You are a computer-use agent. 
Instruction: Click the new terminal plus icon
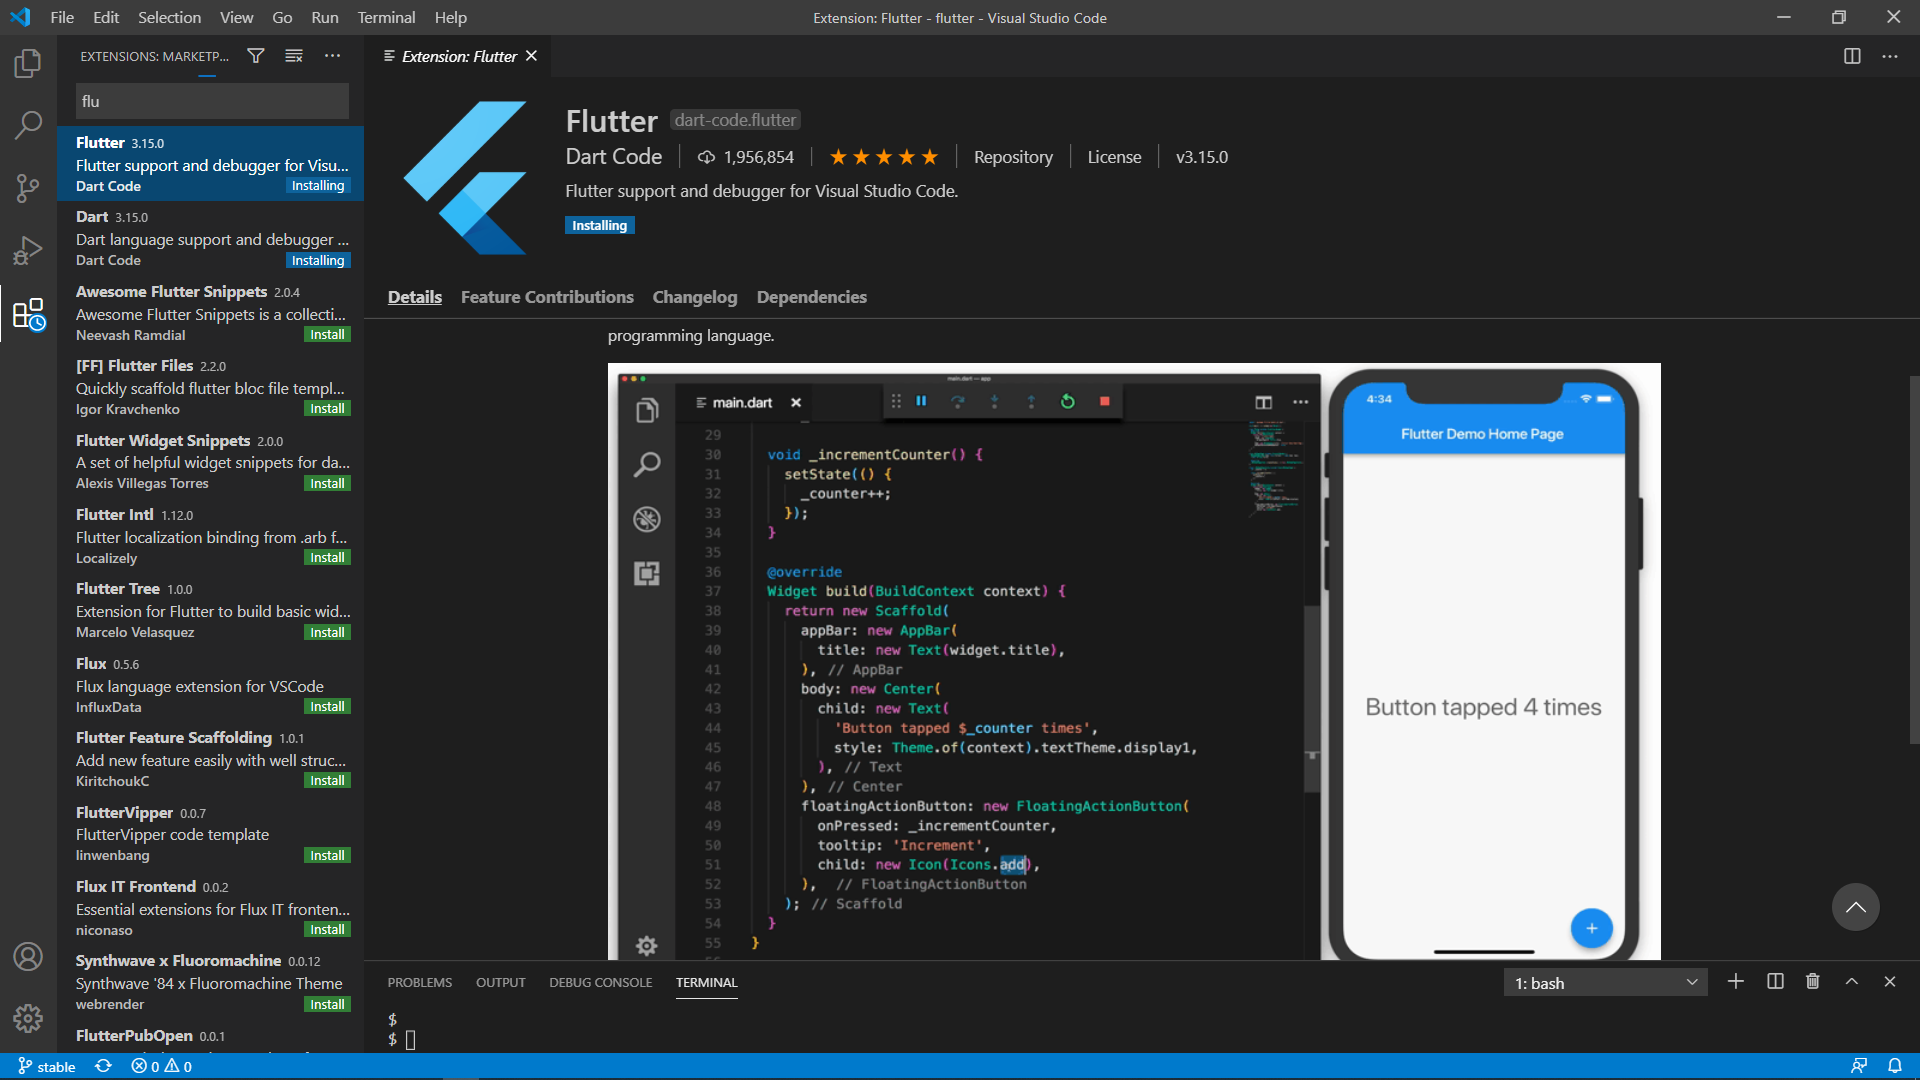click(x=1736, y=982)
